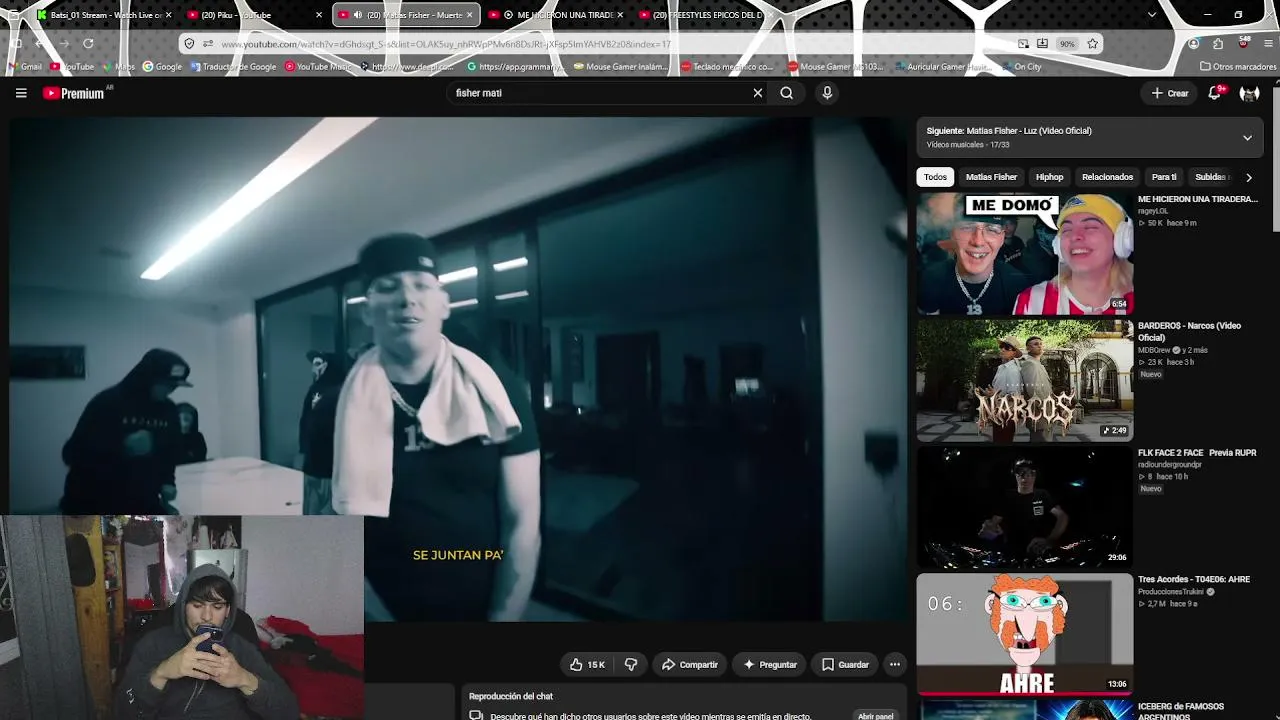This screenshot has height=720, width=1280.
Task: Switch to (20) Piku YouTube tab
Action: 256,15
